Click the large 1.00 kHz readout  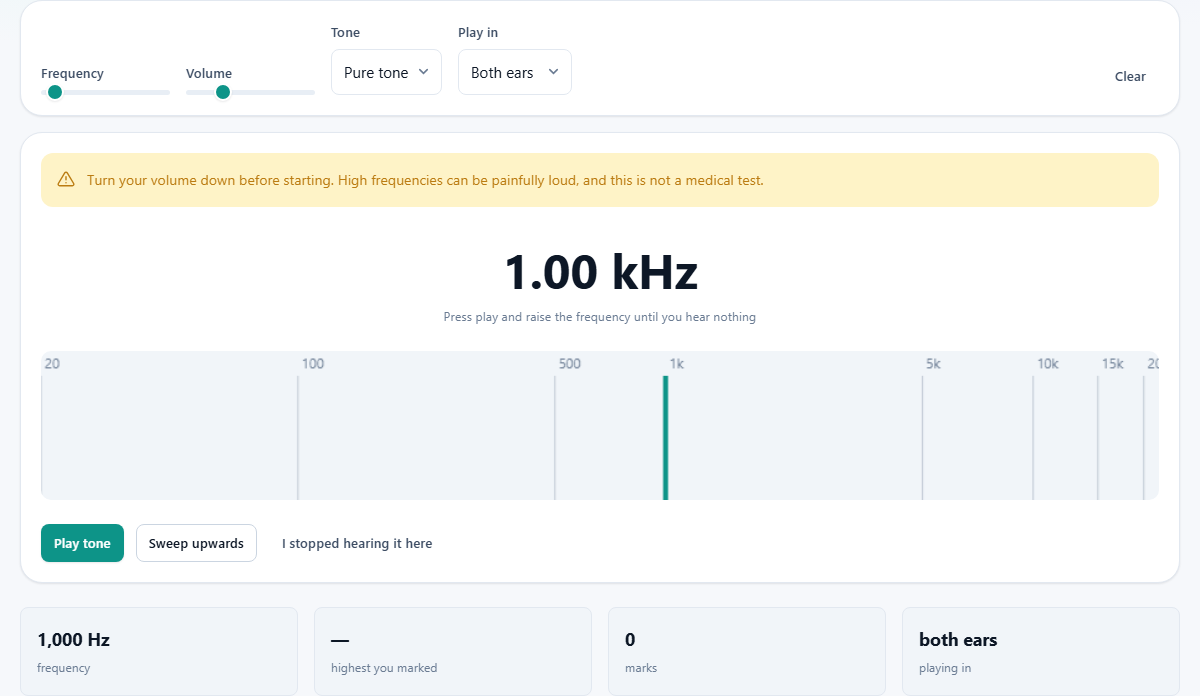pyautogui.click(x=600, y=272)
